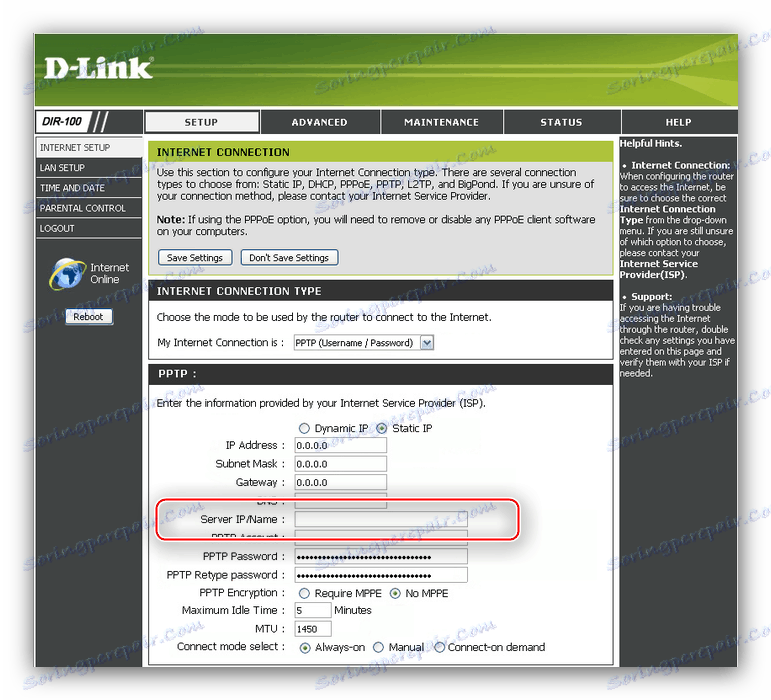Click the INTERNET CONNECTION TYPE heading
Viewport: 771px width, 700px height.
[x=239, y=291]
